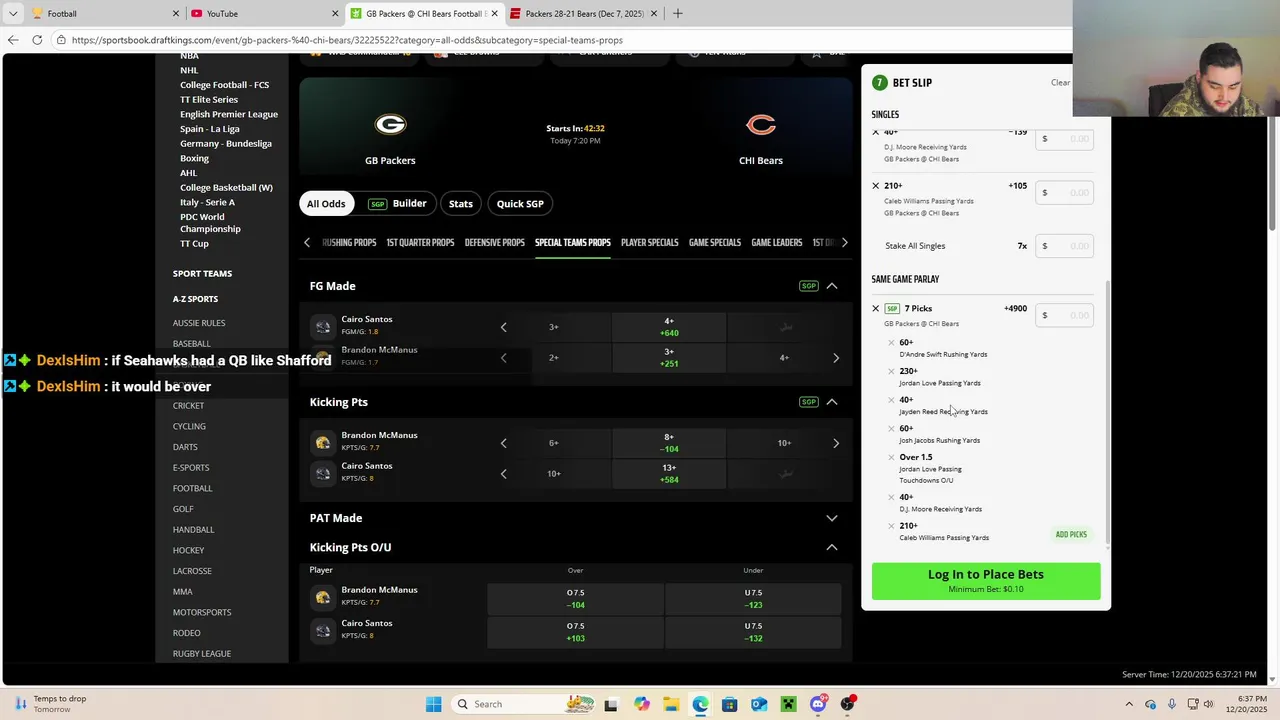Show next Brandon McManus FG Made options
1280x720 pixels.
(x=836, y=358)
